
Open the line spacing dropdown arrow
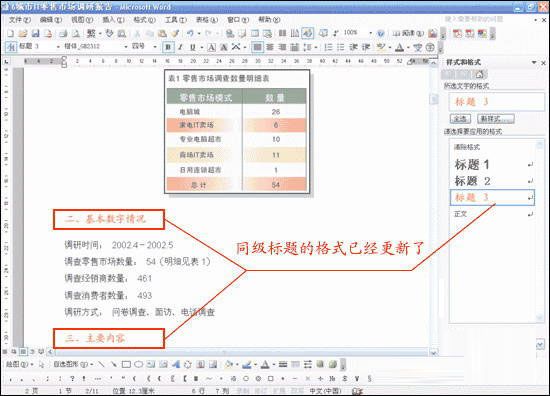click(x=316, y=47)
